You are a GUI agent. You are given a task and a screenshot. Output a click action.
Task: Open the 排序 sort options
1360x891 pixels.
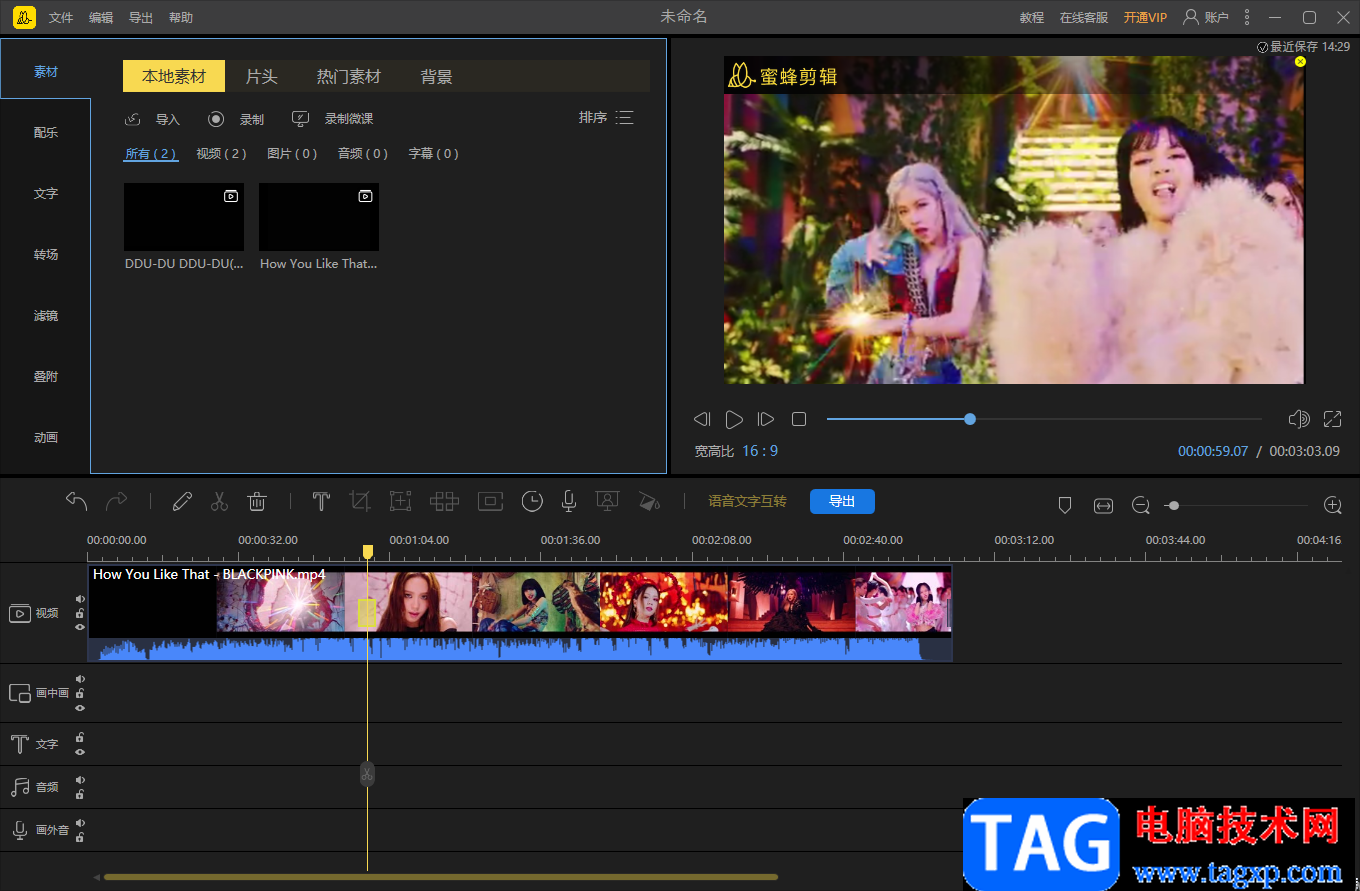click(606, 117)
